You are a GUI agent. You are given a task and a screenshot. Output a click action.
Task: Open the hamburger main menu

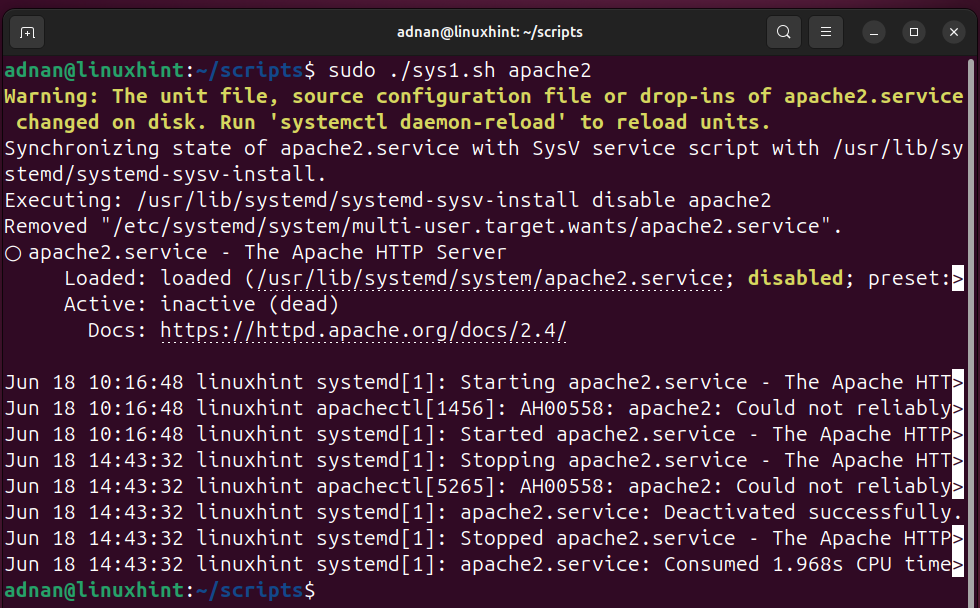[x=825, y=32]
